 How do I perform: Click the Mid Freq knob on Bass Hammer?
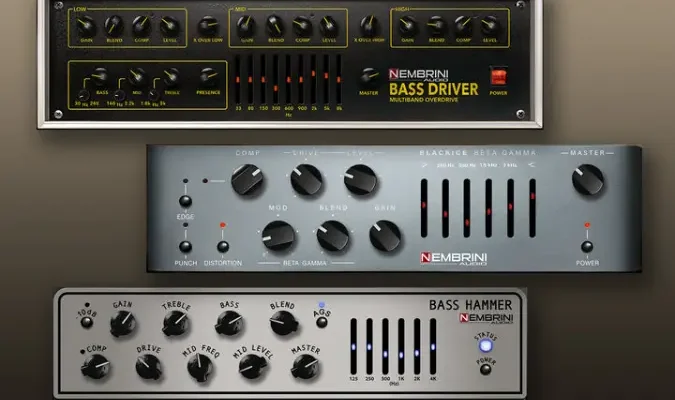point(201,368)
